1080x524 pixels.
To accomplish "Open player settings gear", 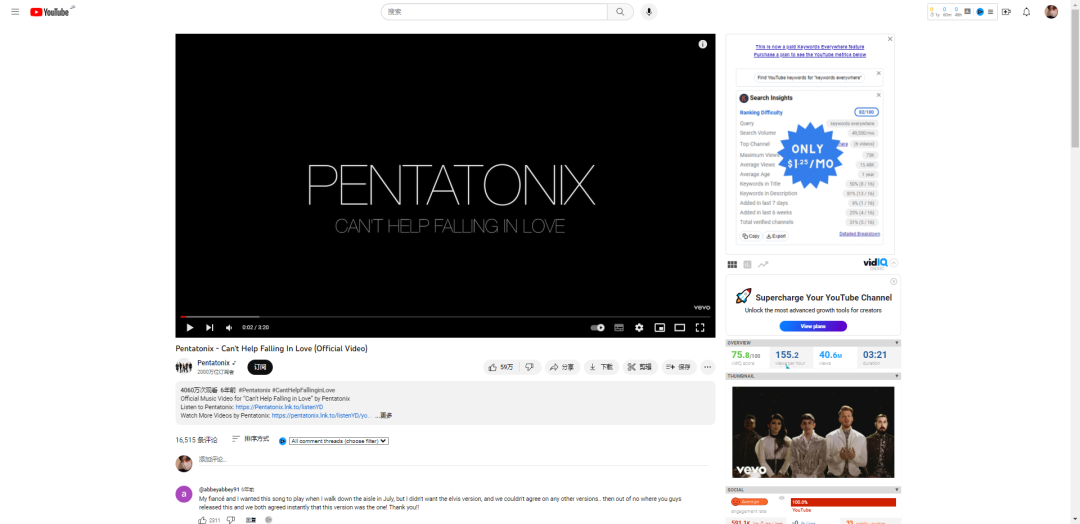I will pyautogui.click(x=639, y=328).
